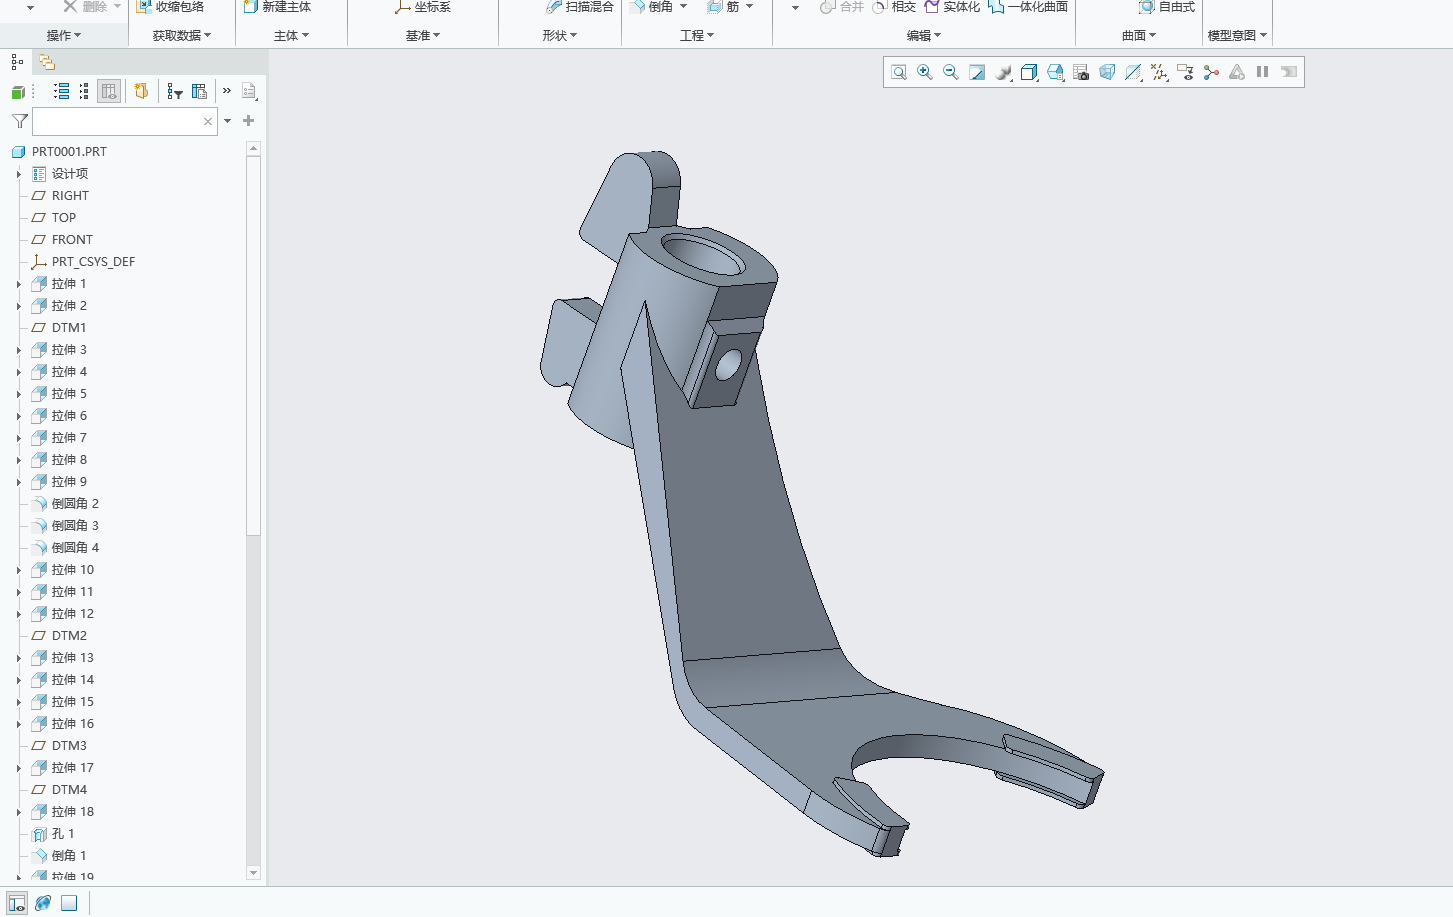The height and width of the screenshot is (917, 1453).
Task: Open the display style shading icon
Action: point(1003,72)
